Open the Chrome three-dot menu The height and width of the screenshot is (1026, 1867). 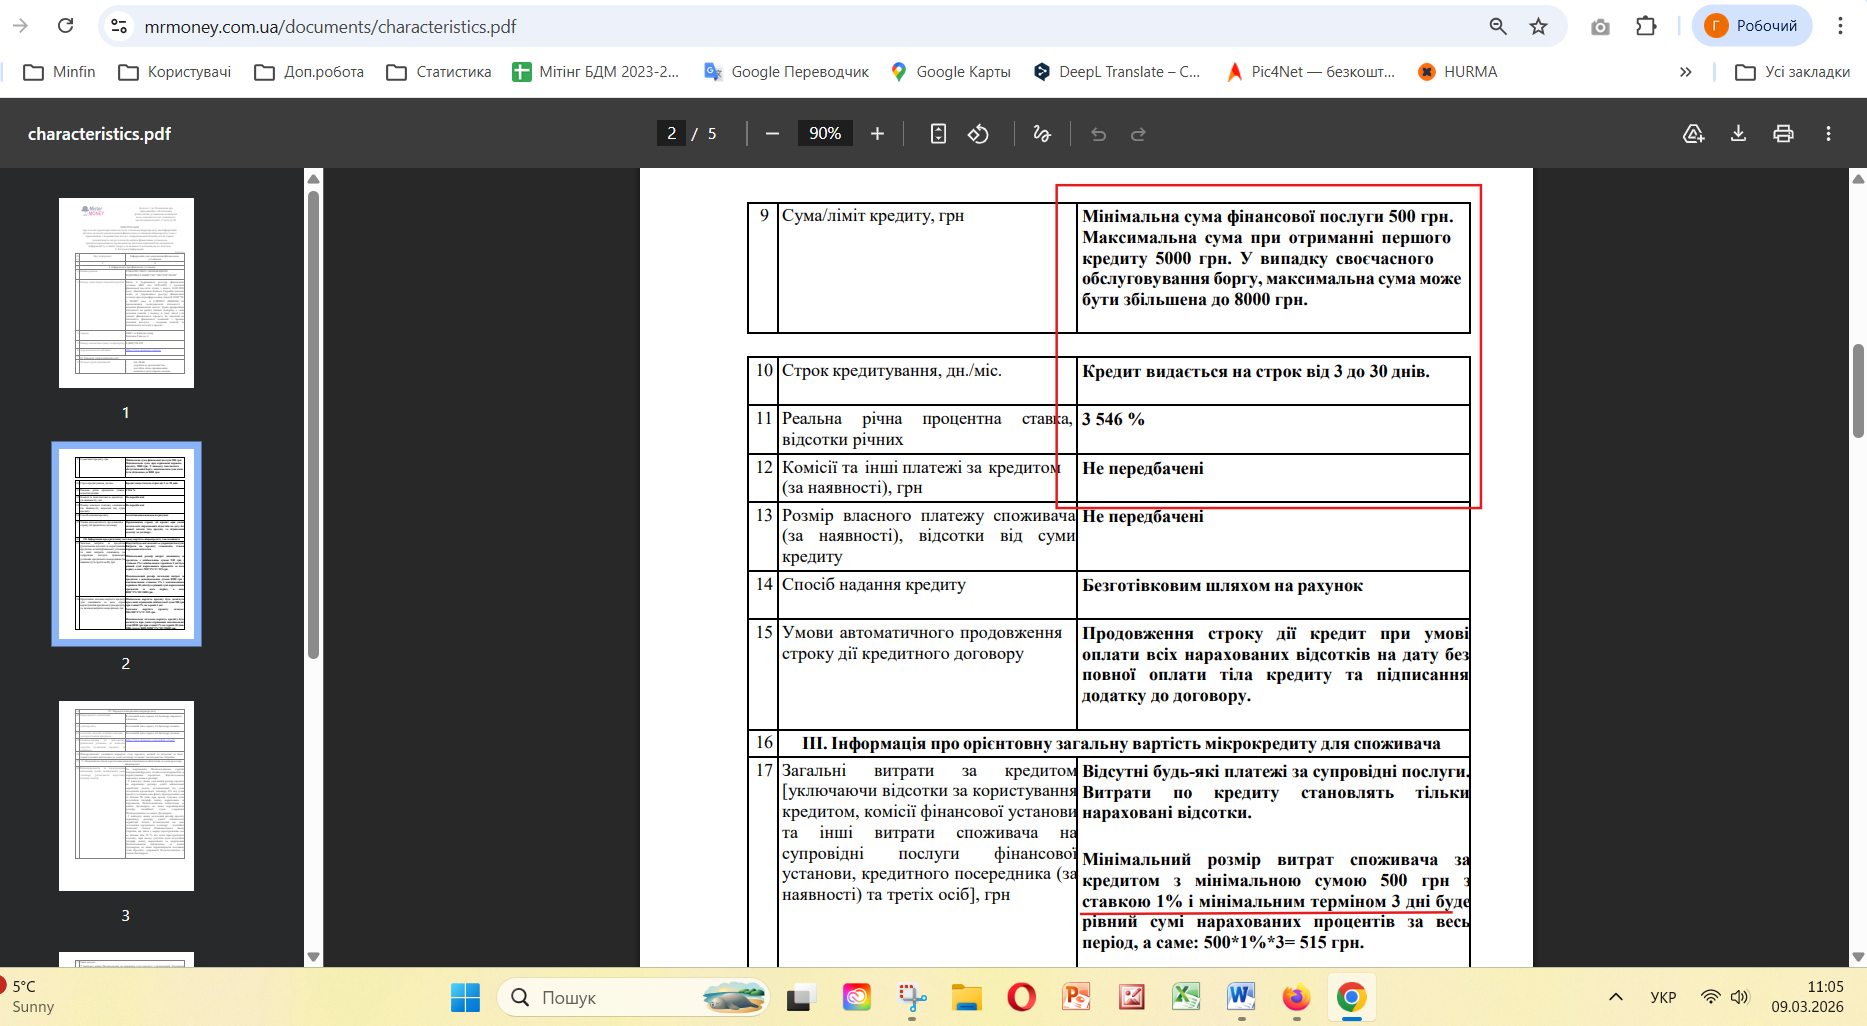click(1840, 26)
